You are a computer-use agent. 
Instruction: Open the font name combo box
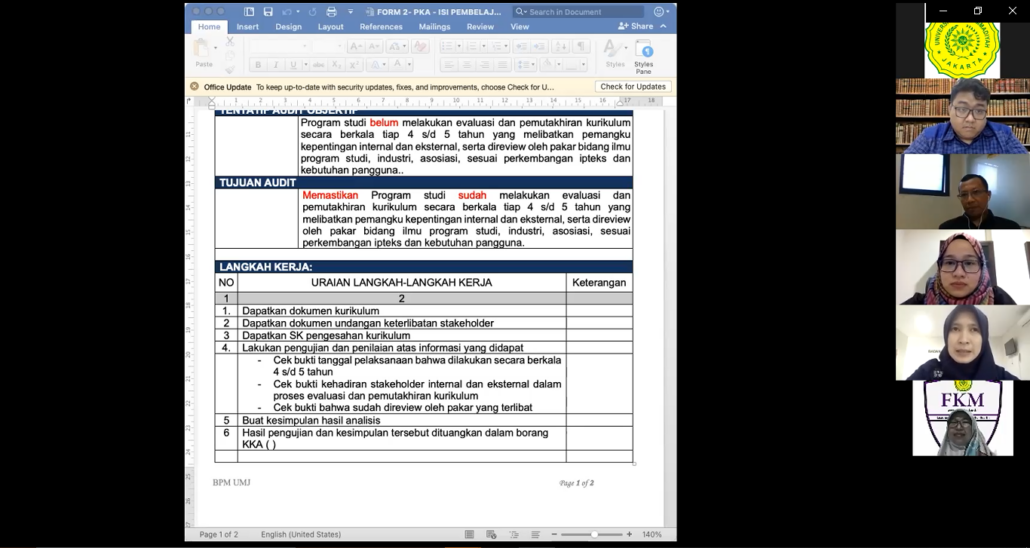(279, 47)
